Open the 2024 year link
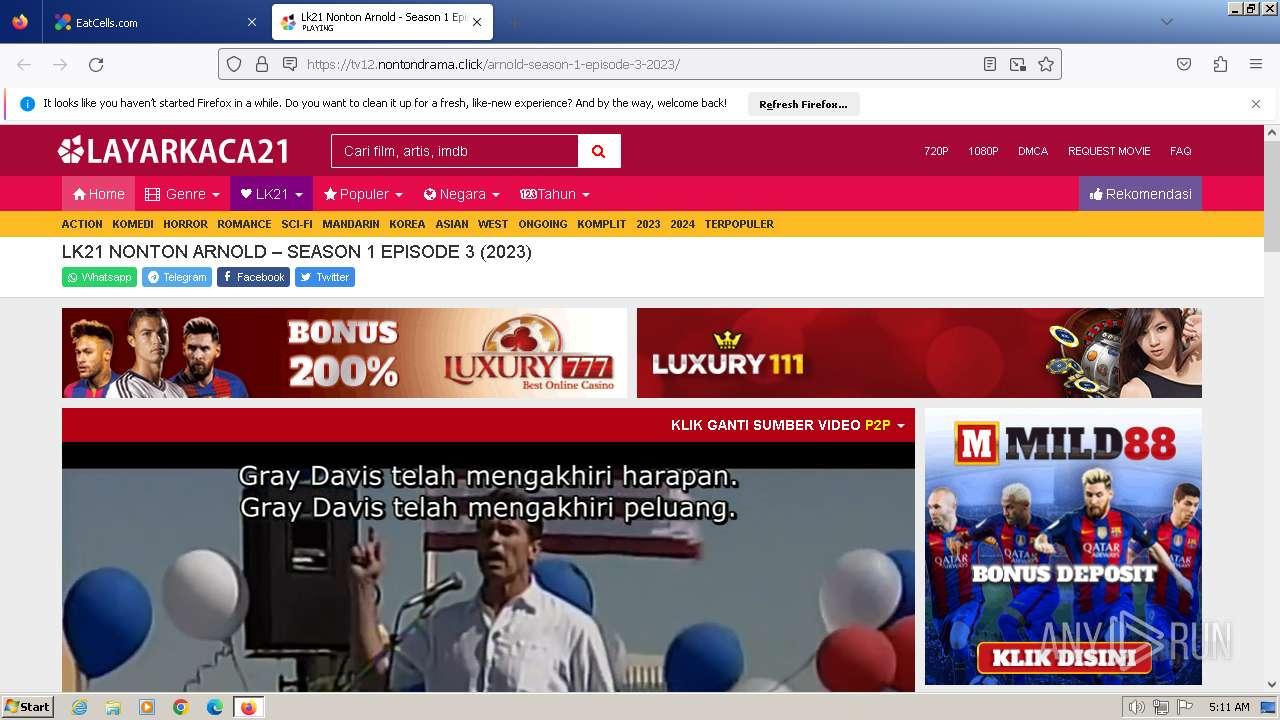The width and height of the screenshot is (1280, 720). 682,224
